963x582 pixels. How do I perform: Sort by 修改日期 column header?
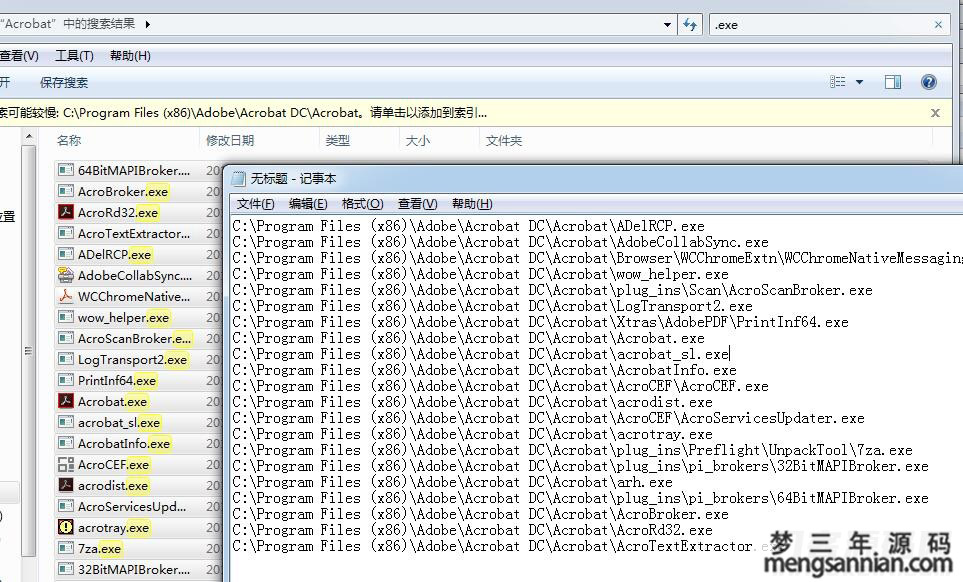pos(230,141)
